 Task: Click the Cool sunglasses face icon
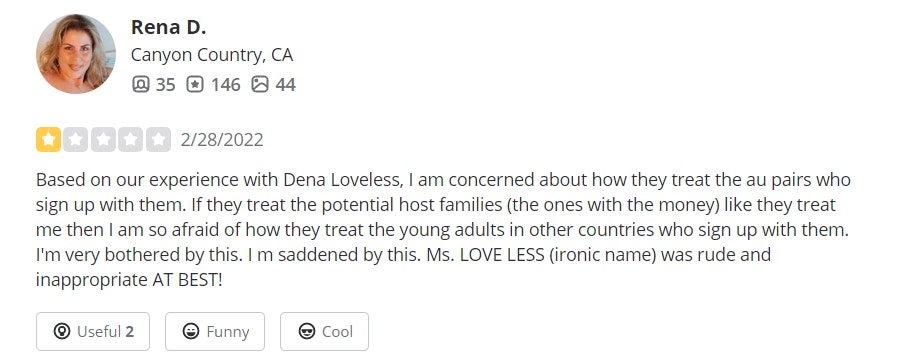307,332
